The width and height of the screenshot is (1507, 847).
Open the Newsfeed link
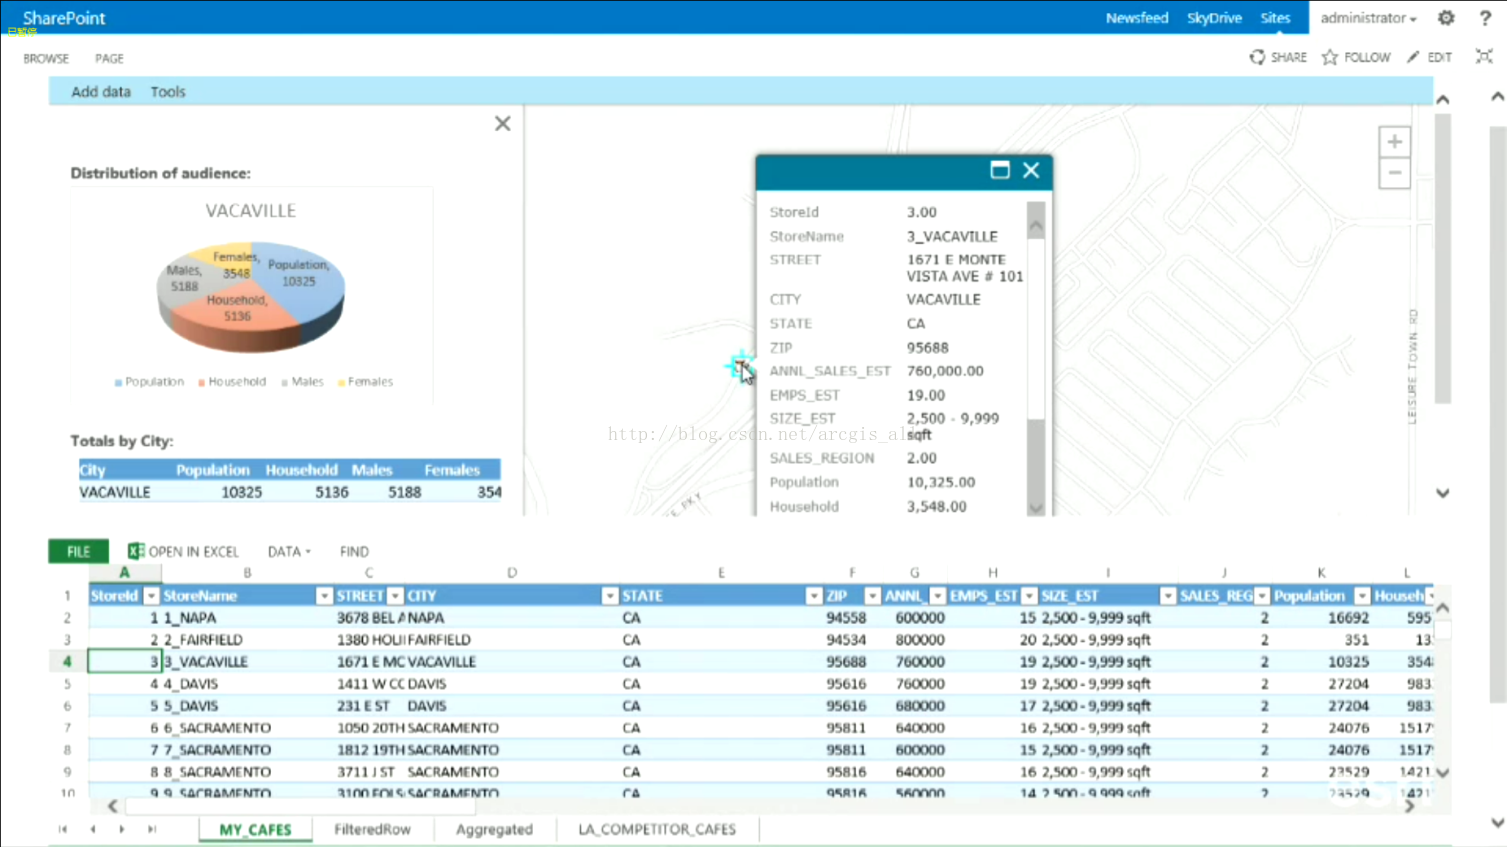click(1136, 18)
